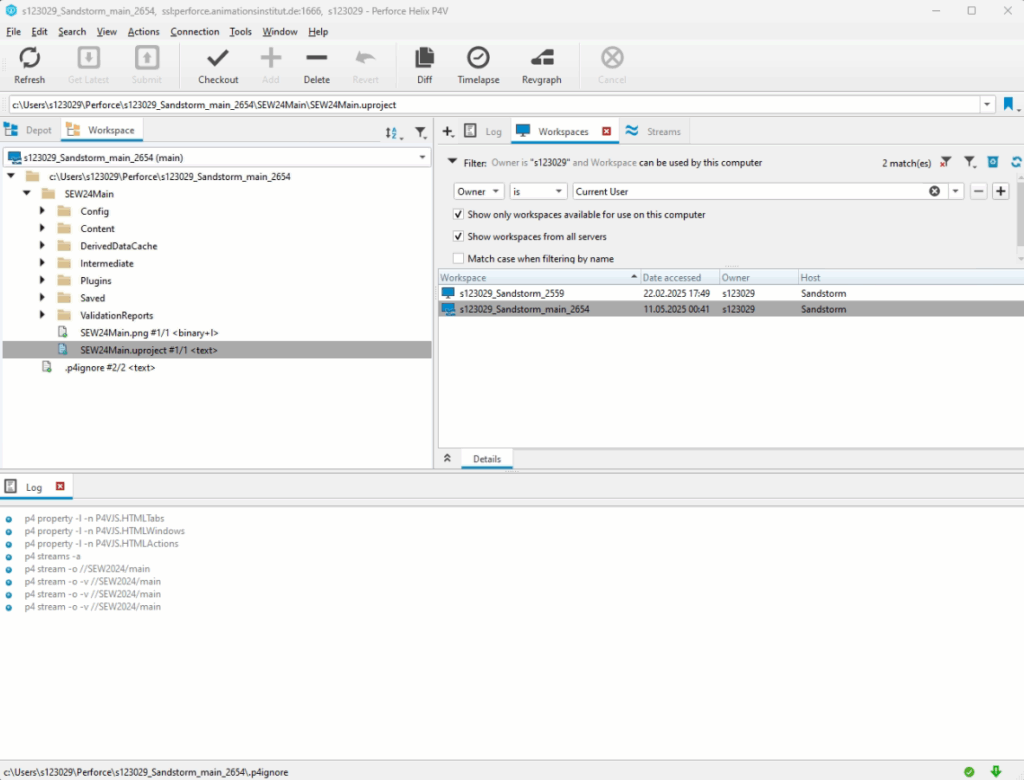Expand the Details pane chevron
This screenshot has width=1024, height=780.
(447, 458)
